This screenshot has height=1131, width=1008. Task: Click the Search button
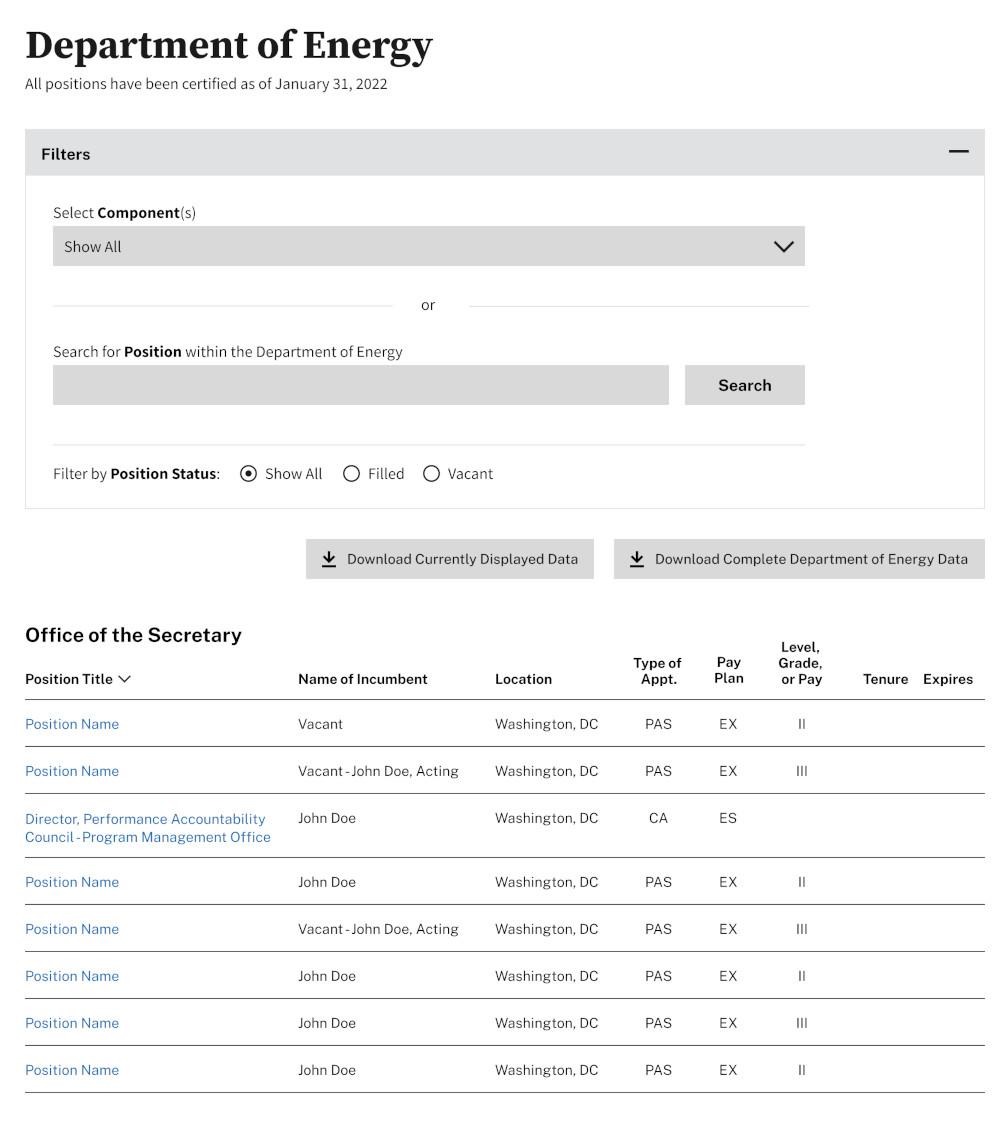click(x=744, y=384)
